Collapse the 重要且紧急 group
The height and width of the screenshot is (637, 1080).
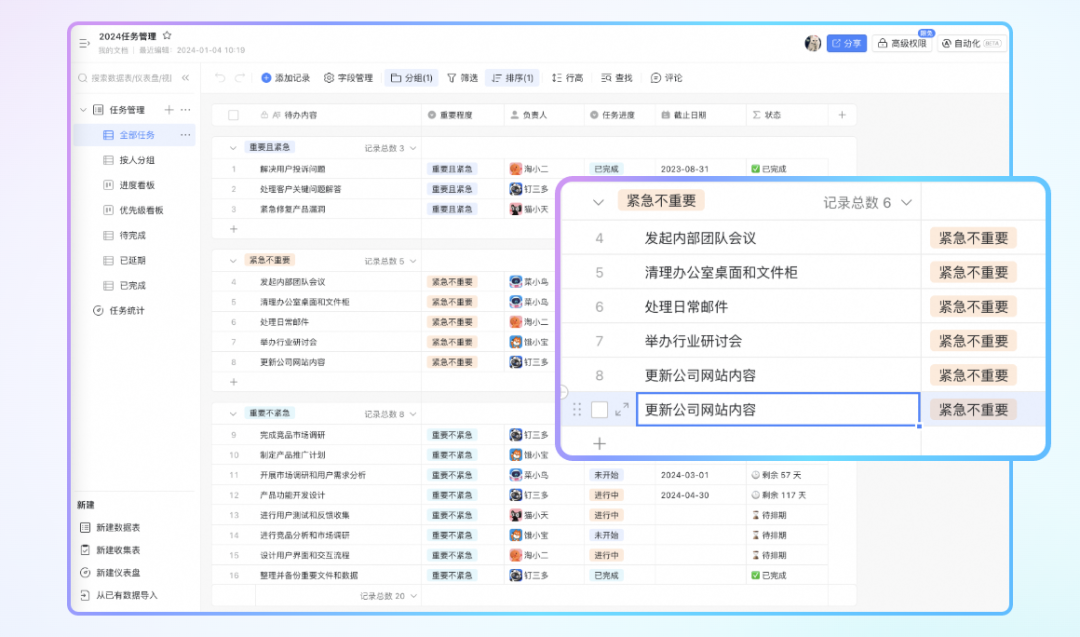point(232,147)
